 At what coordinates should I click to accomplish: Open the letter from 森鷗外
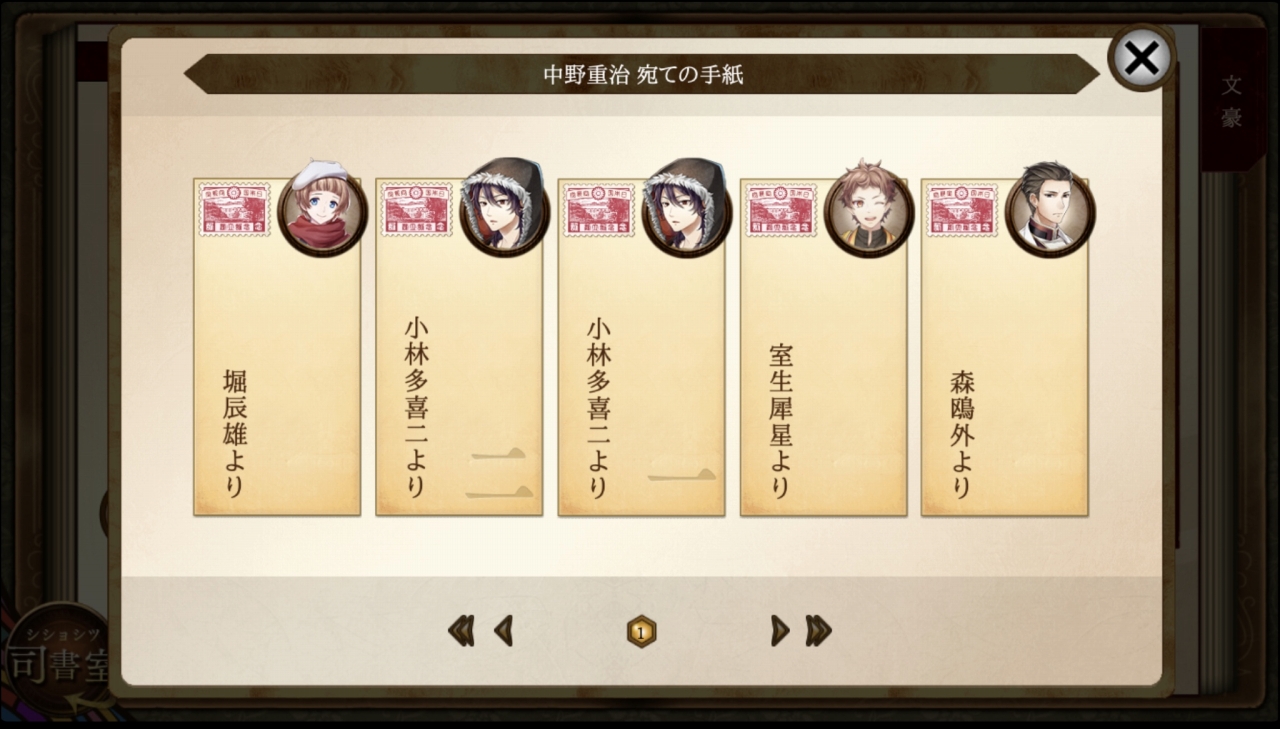click(x=1005, y=348)
